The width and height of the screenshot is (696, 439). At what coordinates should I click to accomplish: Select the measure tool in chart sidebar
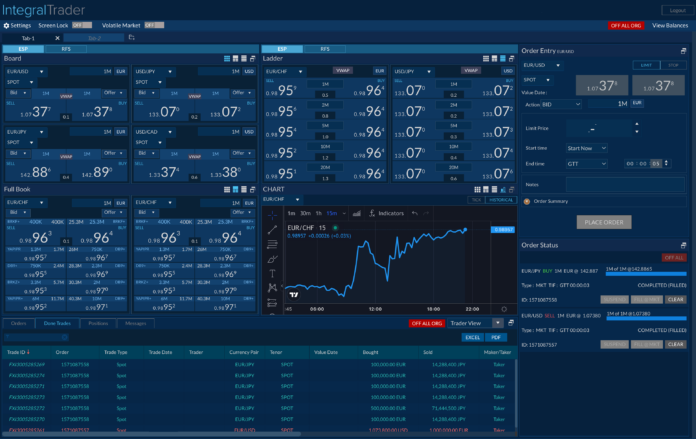(272, 303)
